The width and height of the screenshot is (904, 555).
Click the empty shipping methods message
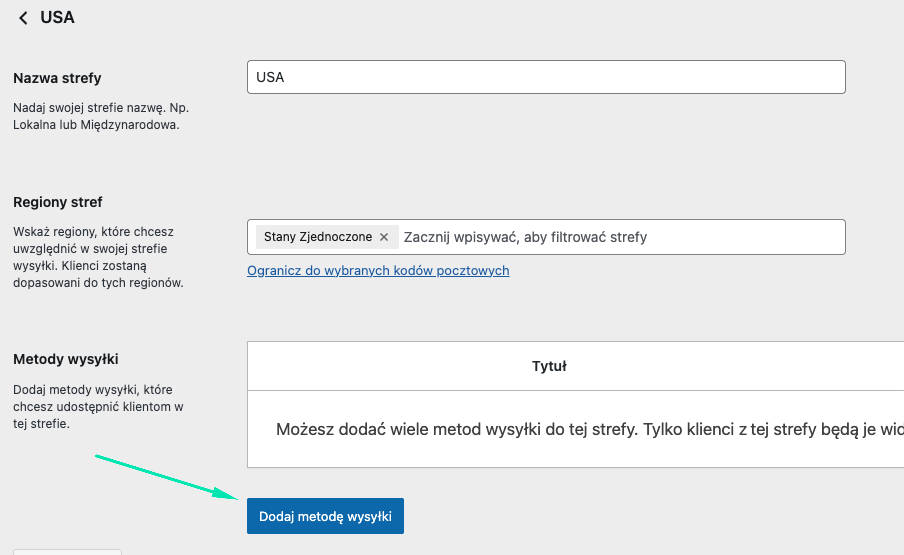coord(589,429)
